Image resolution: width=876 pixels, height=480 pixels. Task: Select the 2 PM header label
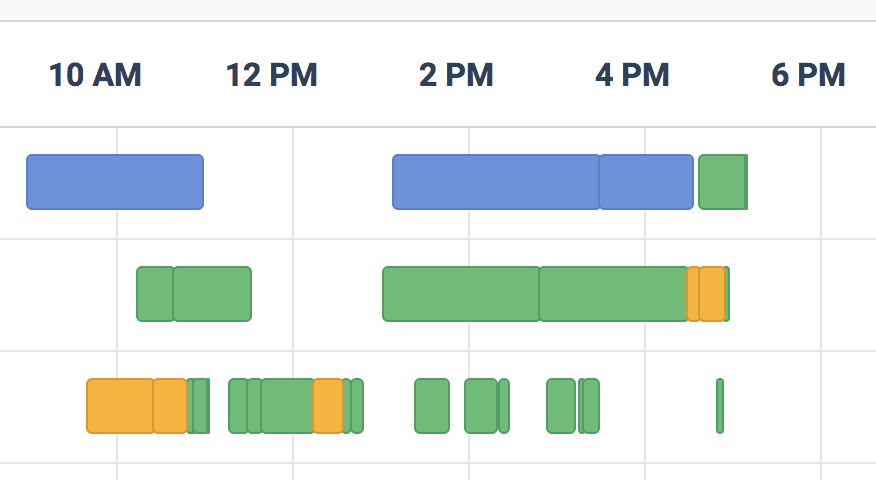point(456,75)
